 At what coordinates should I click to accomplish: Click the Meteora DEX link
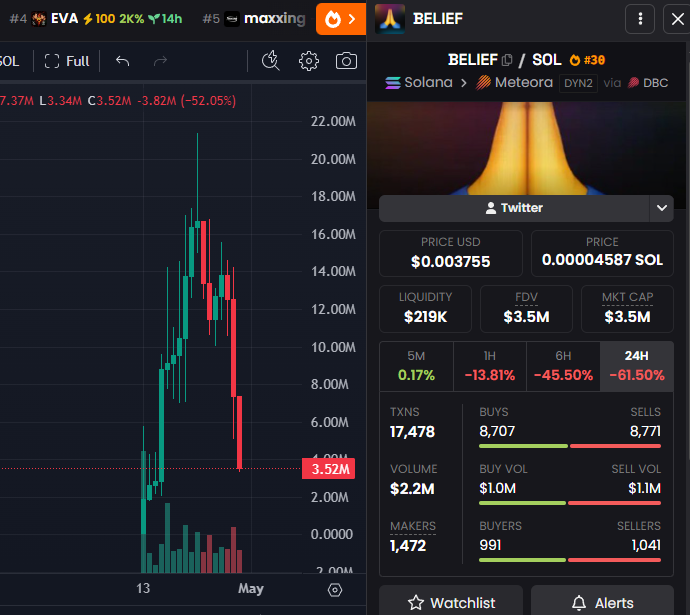coord(514,83)
